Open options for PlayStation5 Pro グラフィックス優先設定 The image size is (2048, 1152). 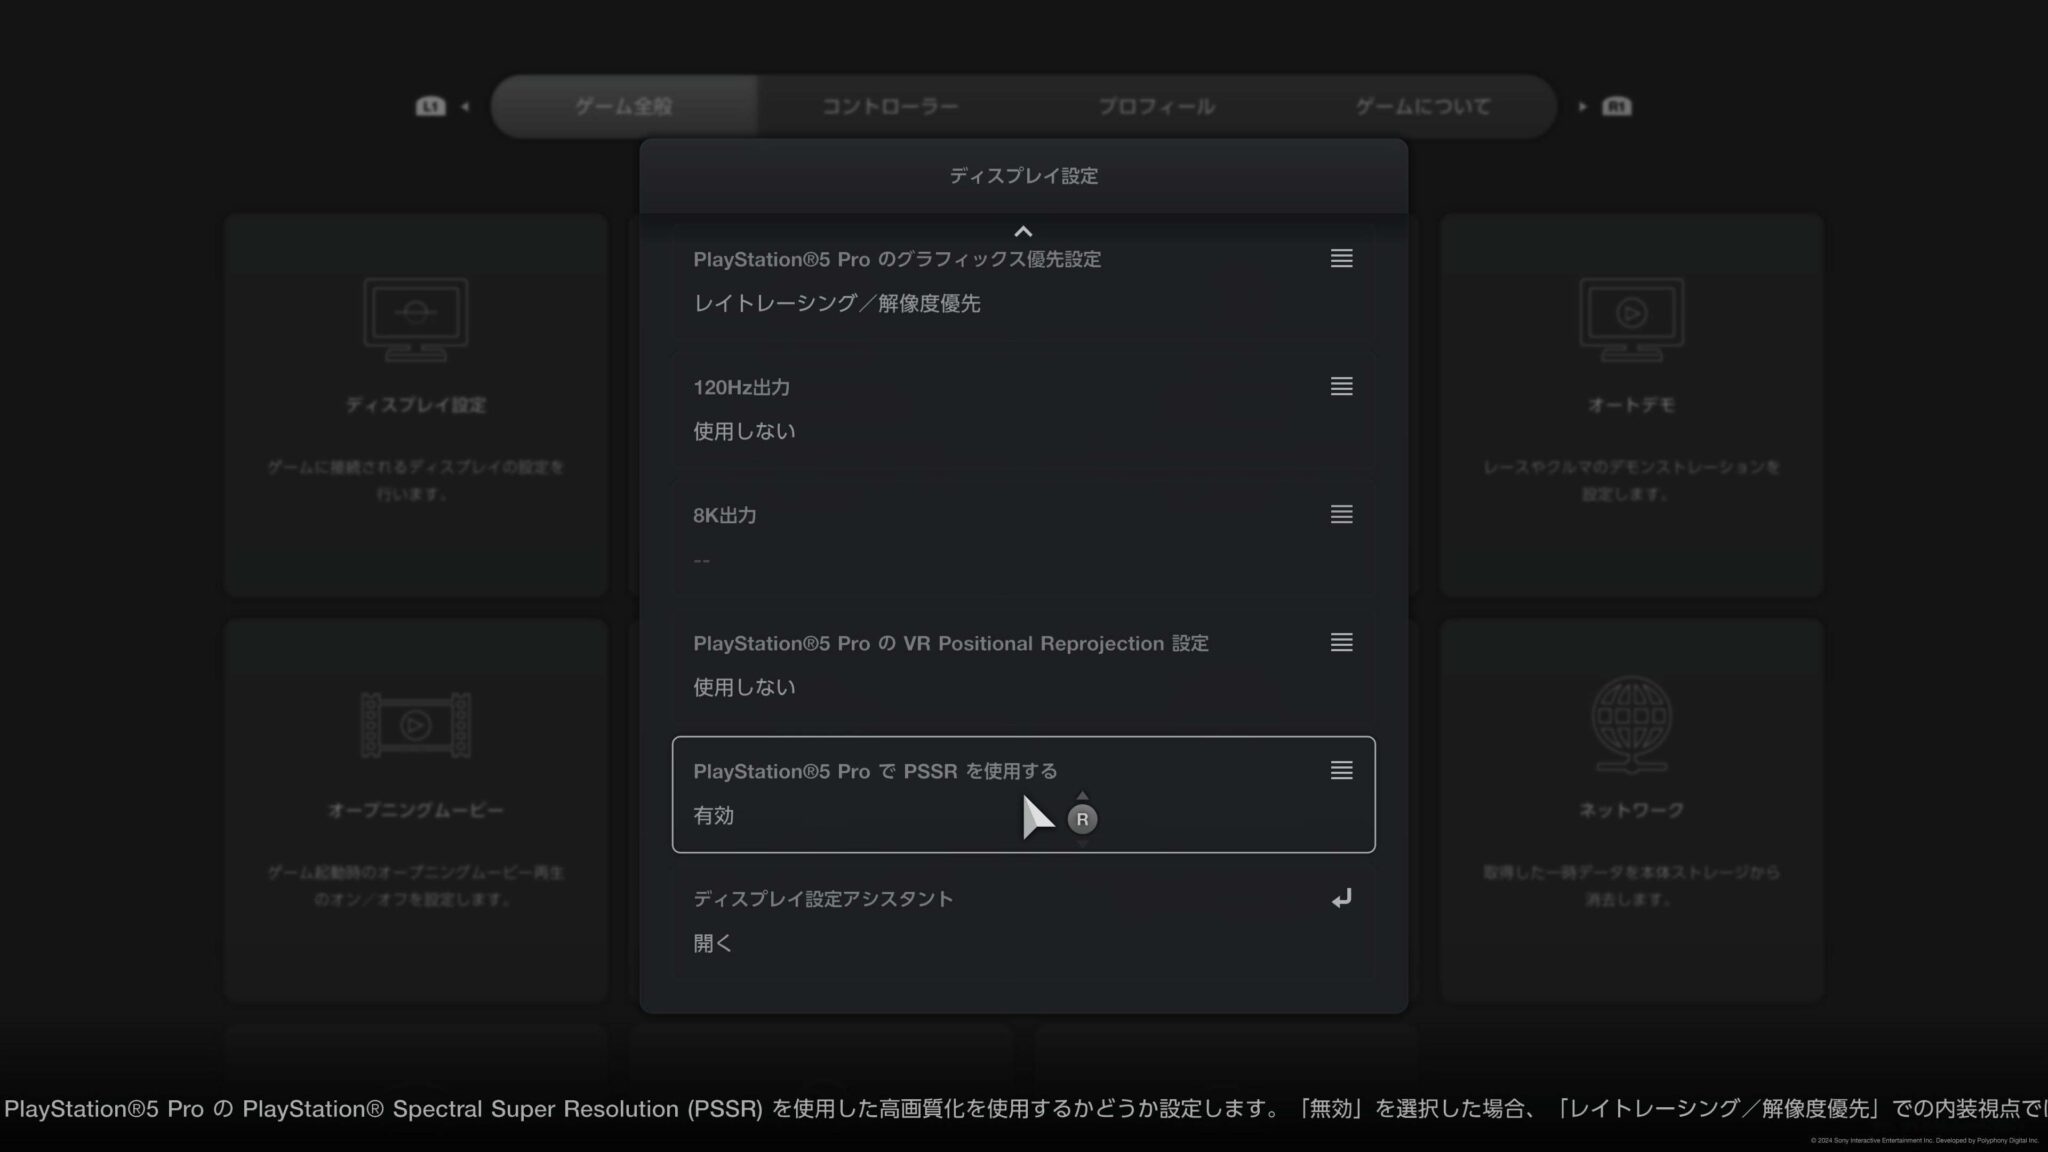pos(1341,259)
